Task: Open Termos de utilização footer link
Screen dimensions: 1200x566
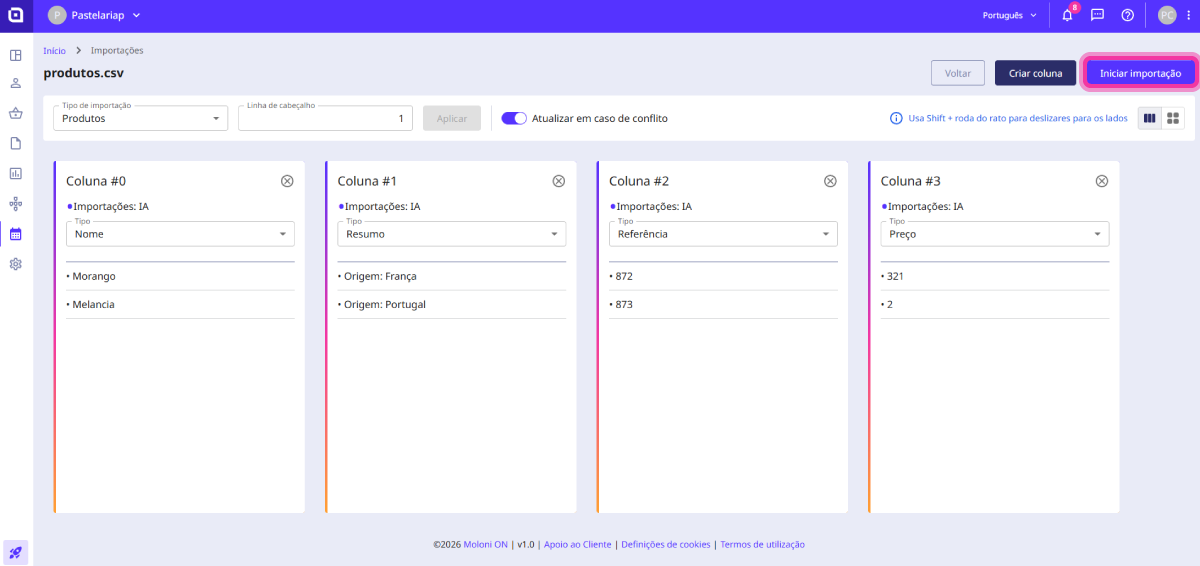Action: [x=762, y=545]
